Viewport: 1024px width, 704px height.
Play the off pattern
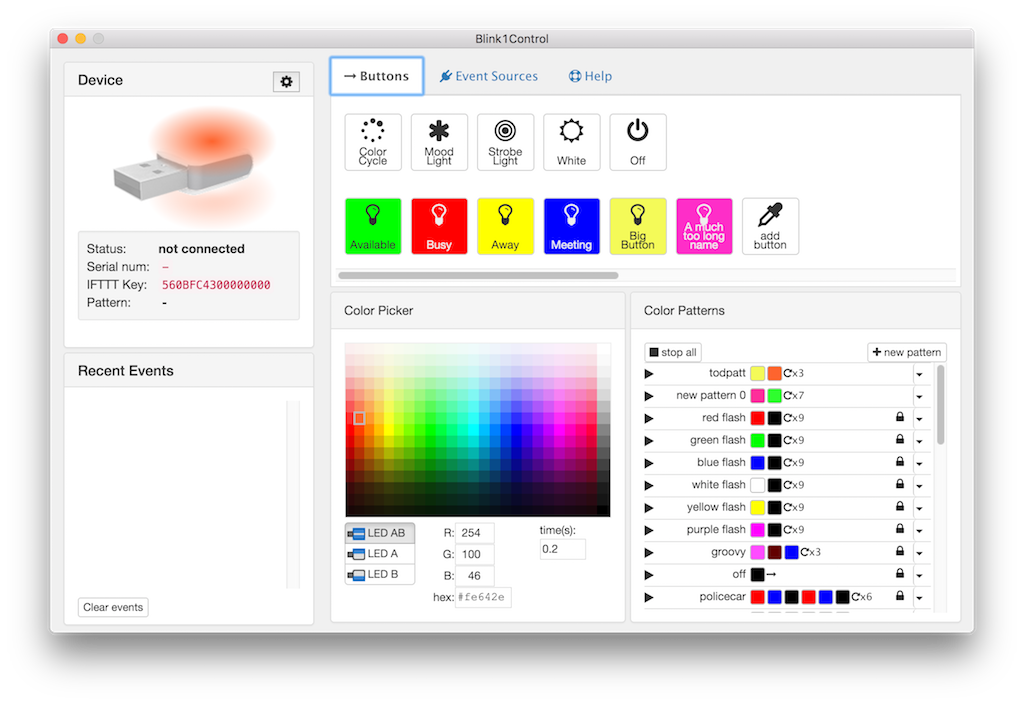[648, 575]
